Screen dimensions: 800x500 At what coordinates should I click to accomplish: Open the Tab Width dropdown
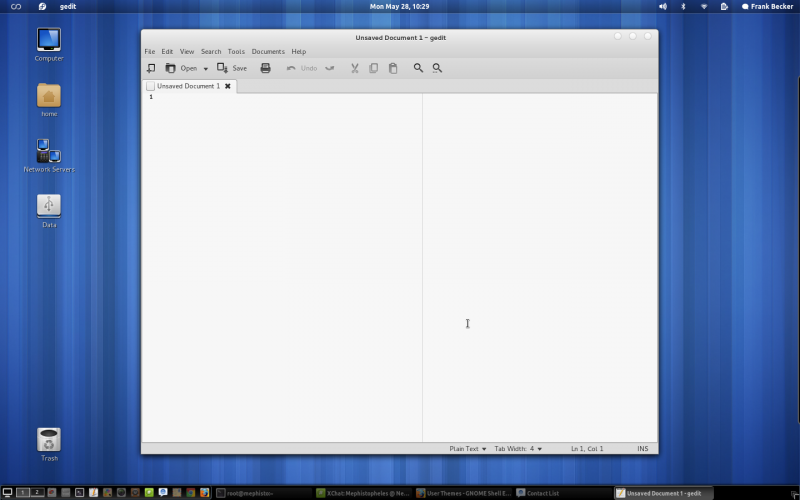pos(518,448)
